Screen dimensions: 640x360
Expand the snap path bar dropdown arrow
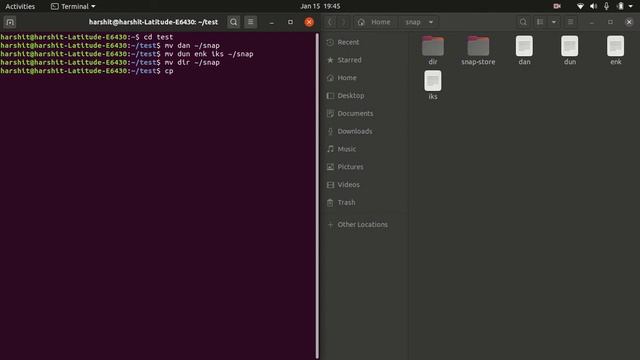(x=431, y=22)
